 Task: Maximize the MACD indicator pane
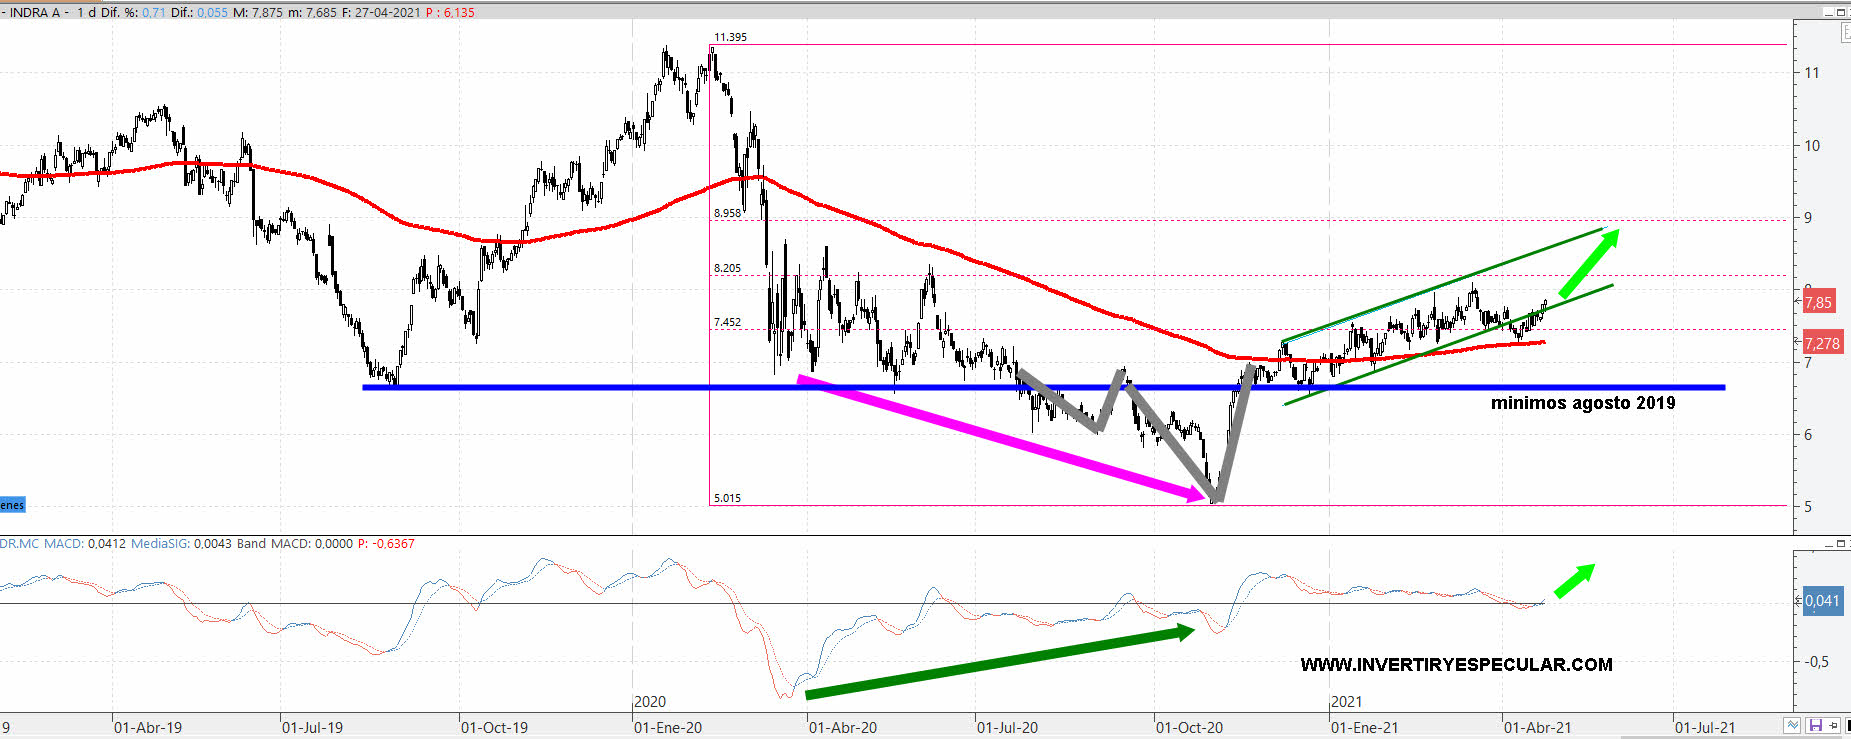pyautogui.click(x=1840, y=544)
